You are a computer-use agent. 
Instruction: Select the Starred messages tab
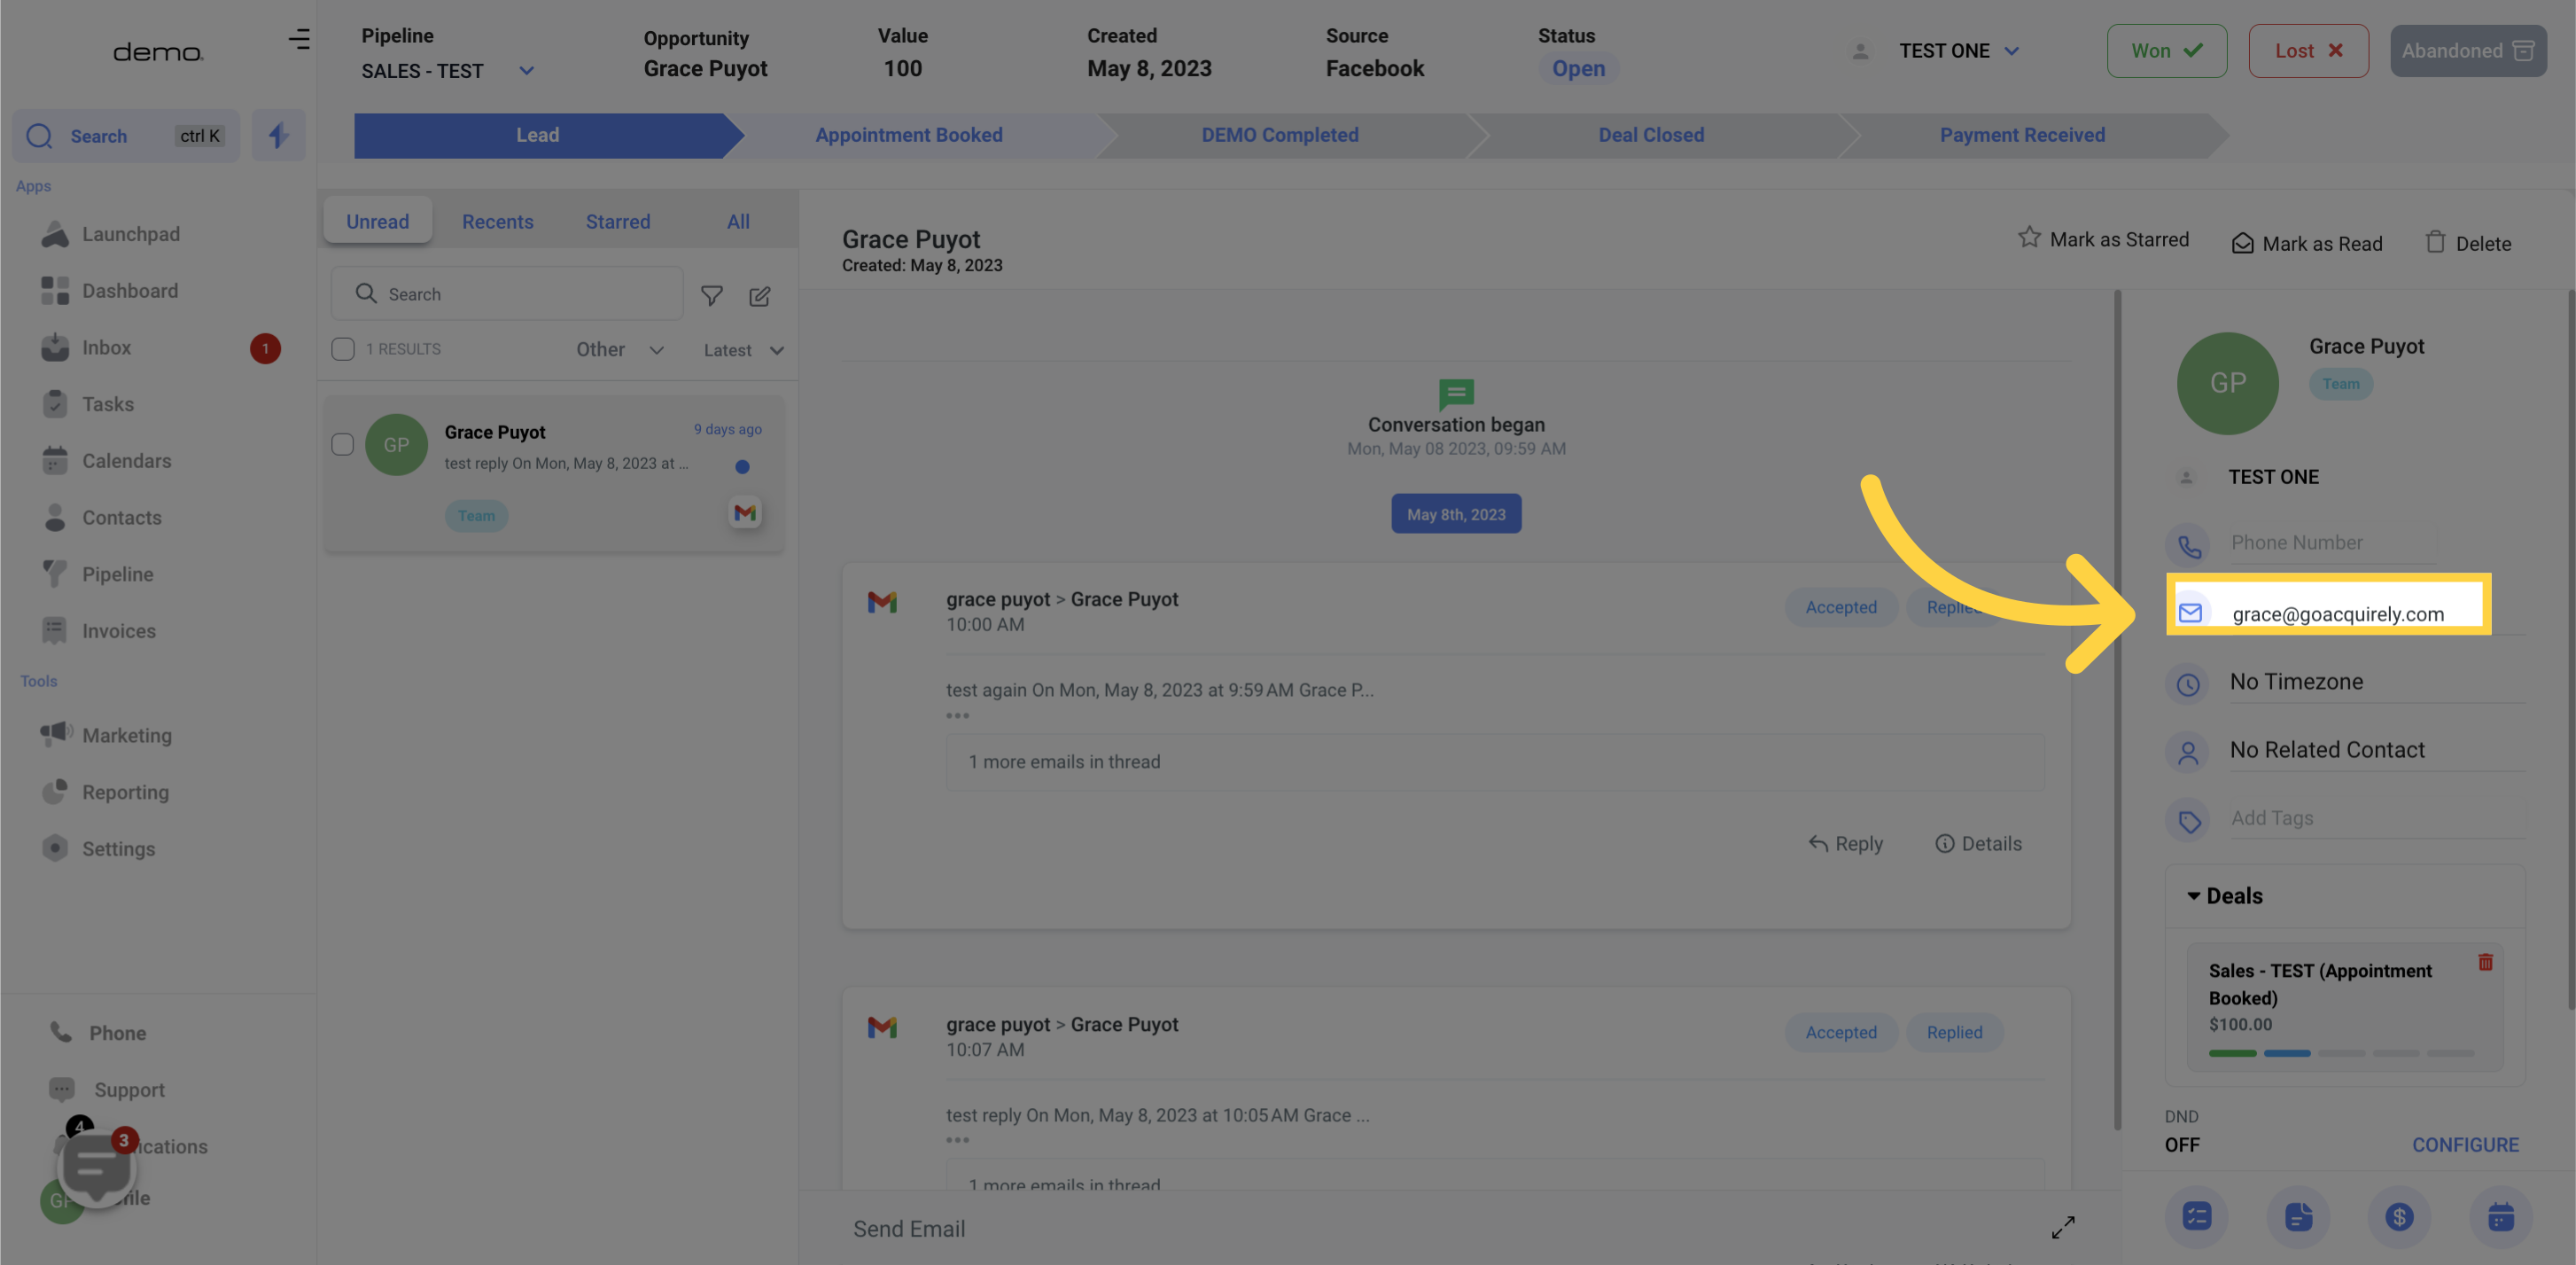[x=618, y=218]
